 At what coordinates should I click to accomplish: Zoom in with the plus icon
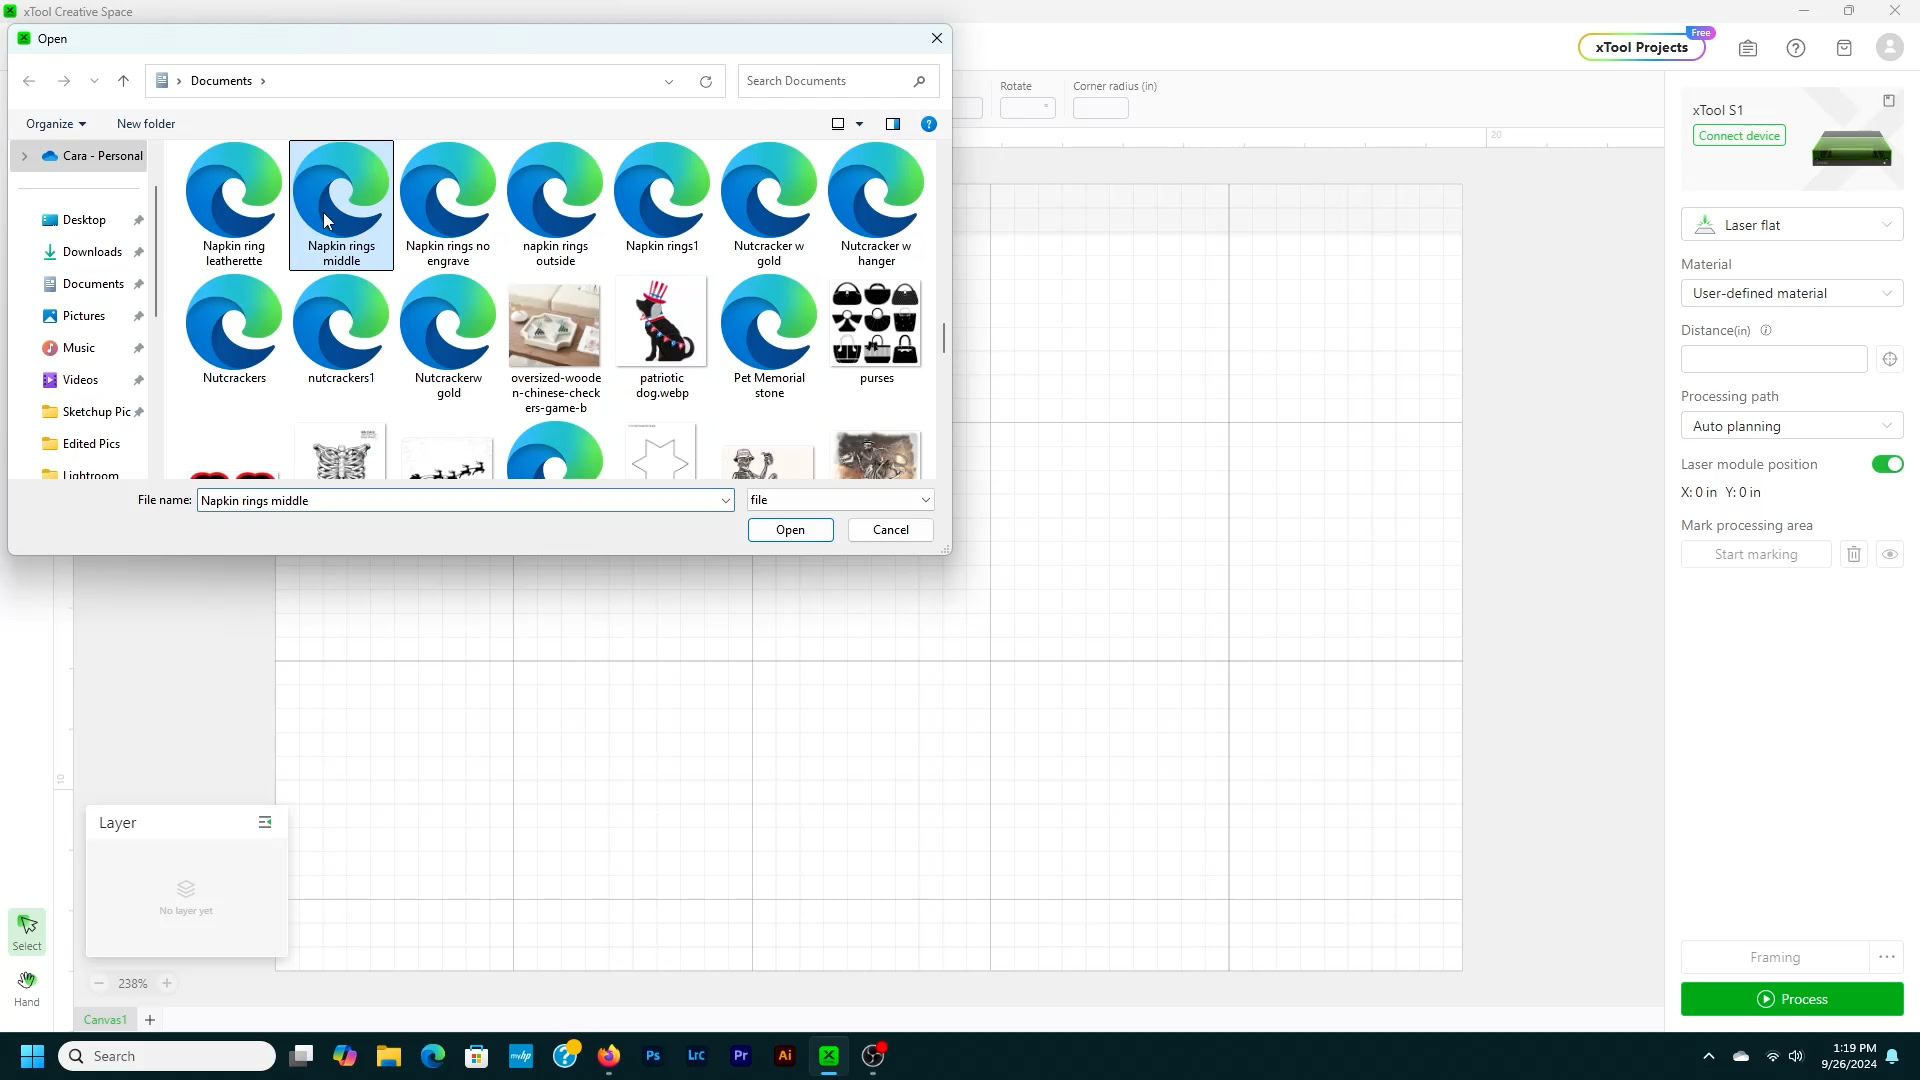(x=167, y=983)
